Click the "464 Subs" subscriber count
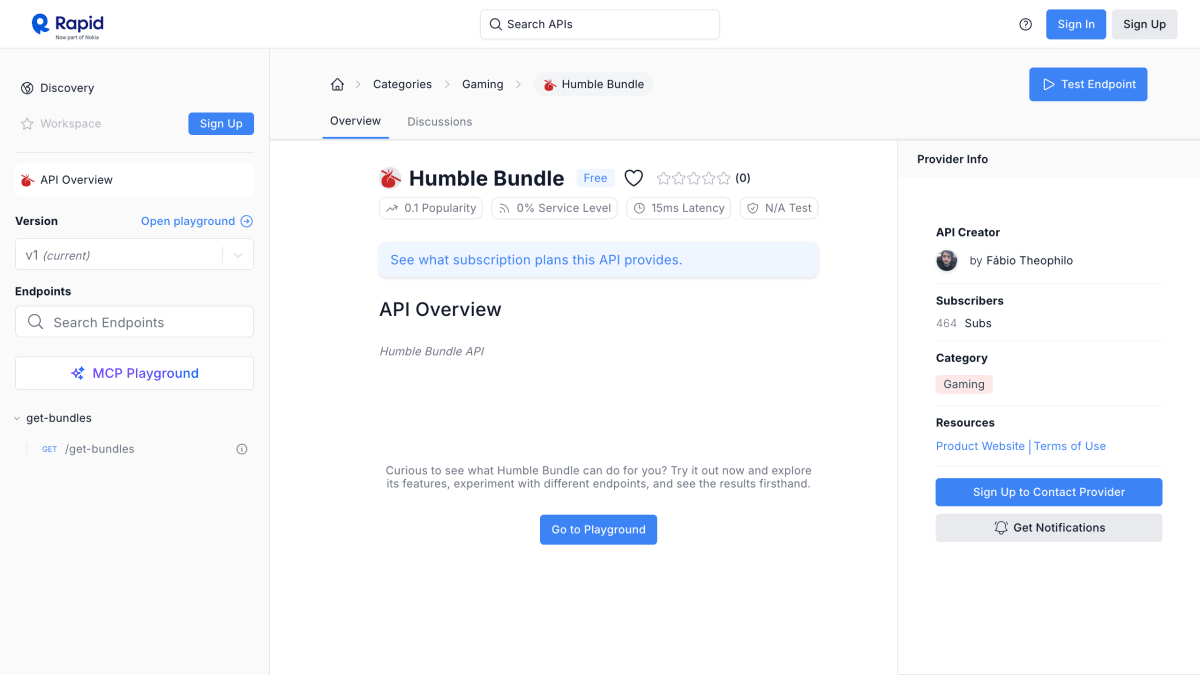Image resolution: width=1200 pixels, height=675 pixels. 964,323
